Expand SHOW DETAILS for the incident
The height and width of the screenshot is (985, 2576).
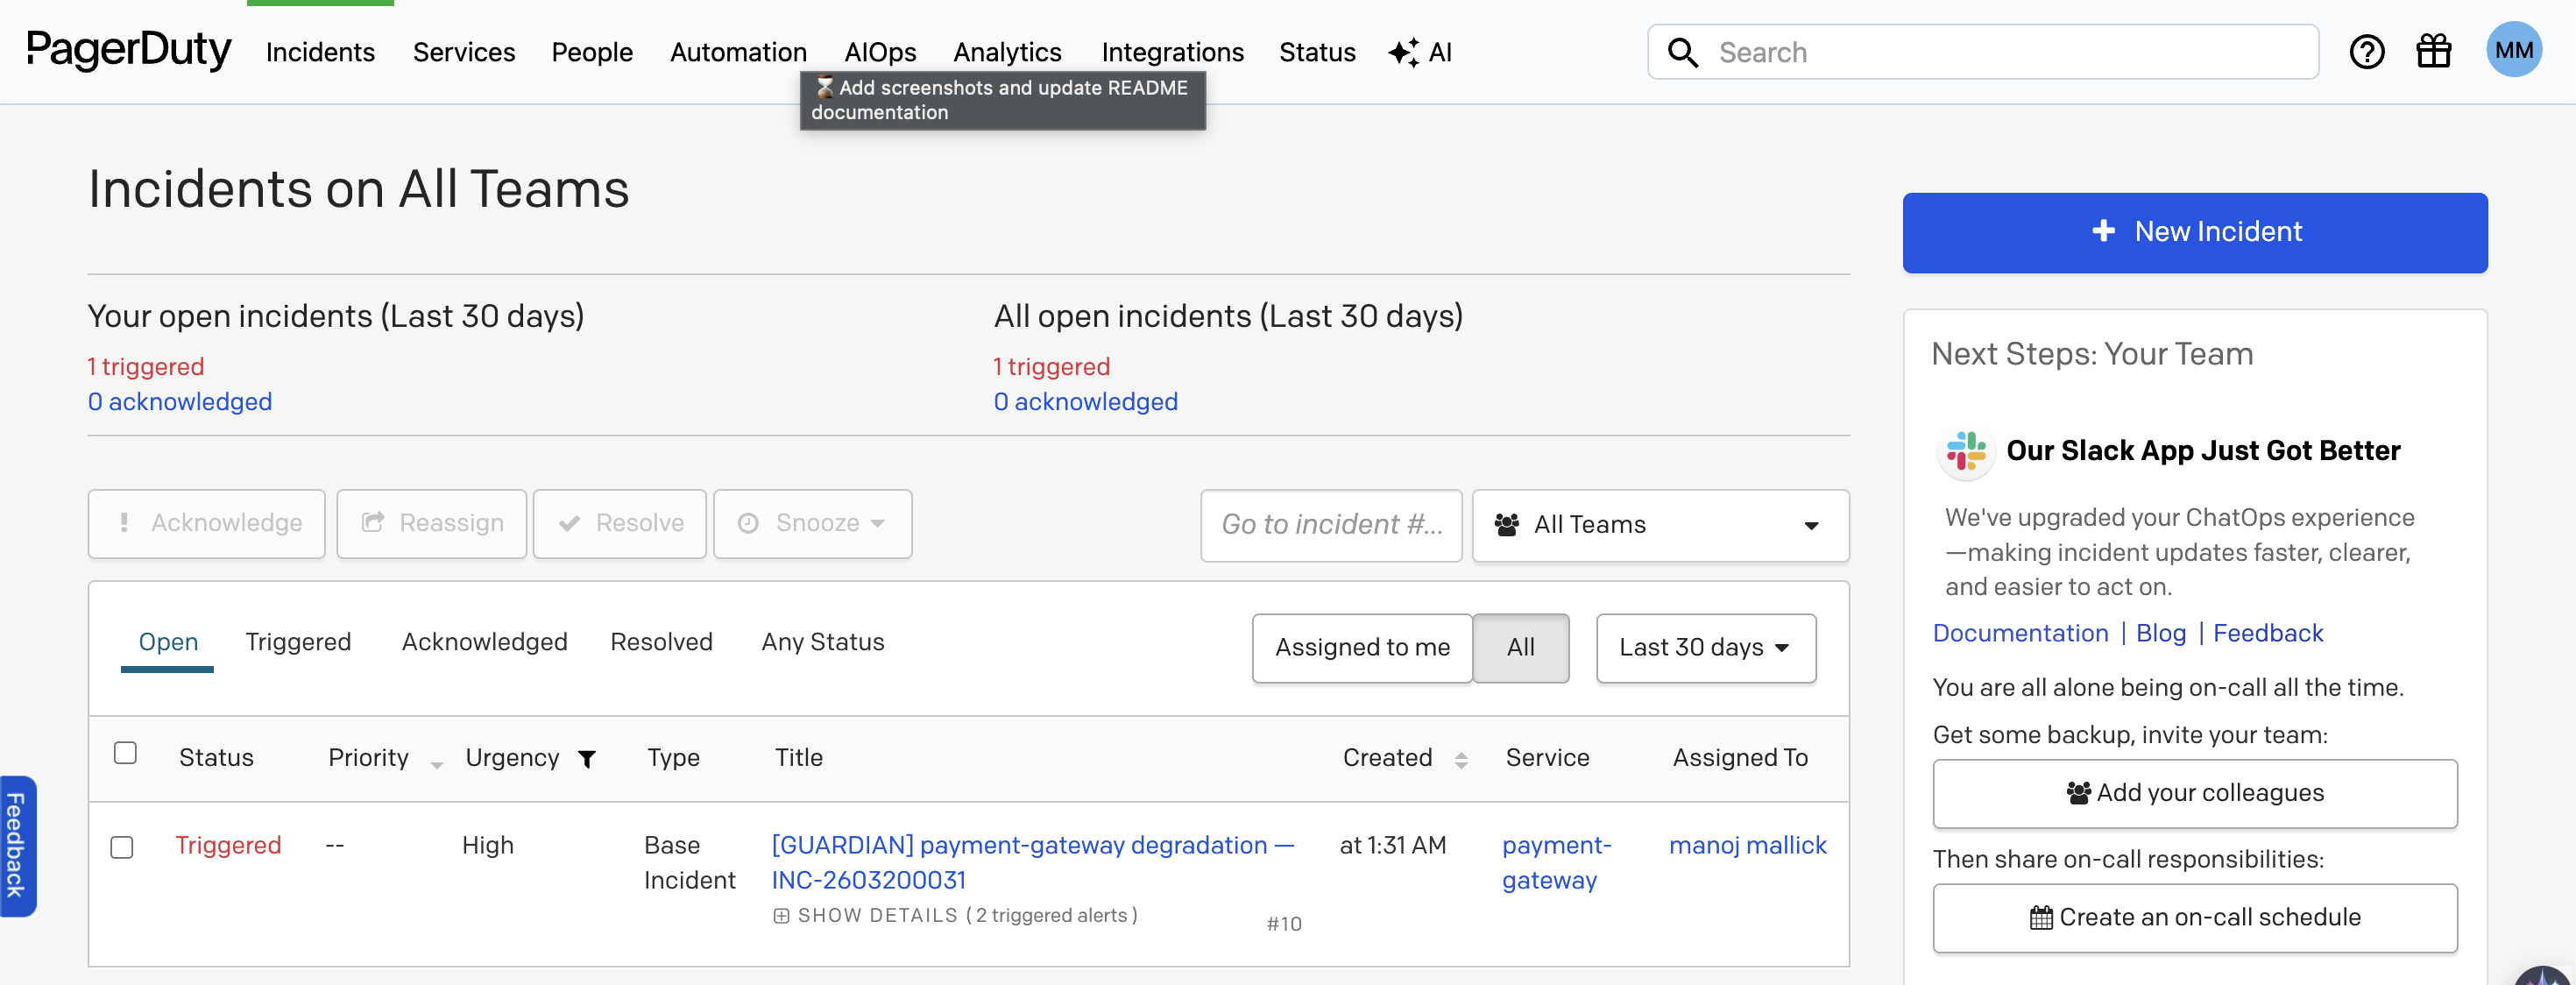coord(875,915)
